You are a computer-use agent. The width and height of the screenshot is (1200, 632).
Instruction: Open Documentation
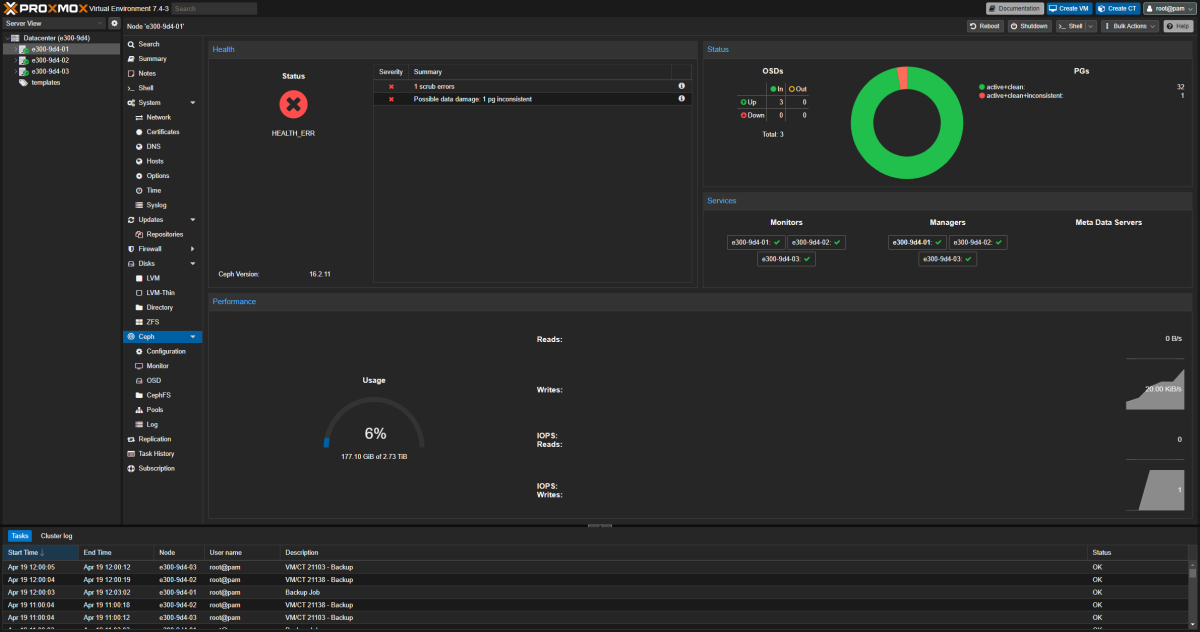coord(1015,8)
